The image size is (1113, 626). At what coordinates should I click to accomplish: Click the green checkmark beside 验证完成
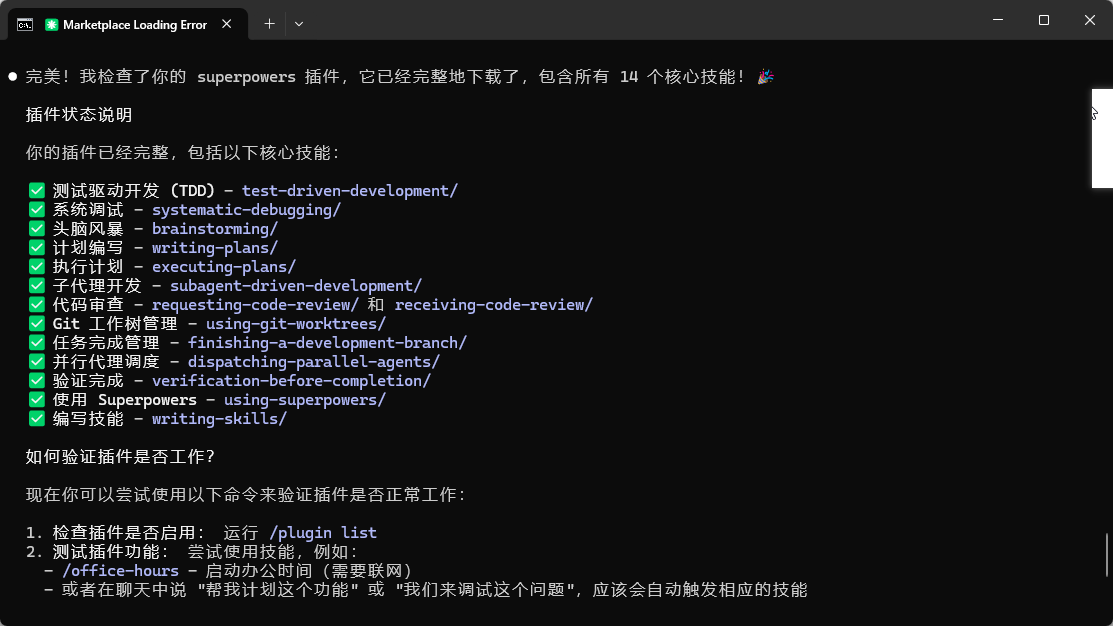[37, 381]
